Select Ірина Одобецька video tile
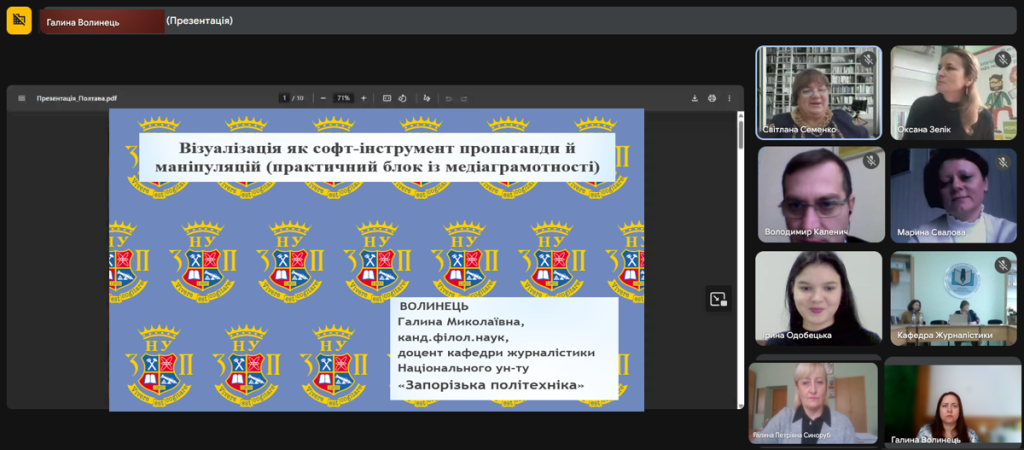The image size is (1024, 450). tap(818, 297)
